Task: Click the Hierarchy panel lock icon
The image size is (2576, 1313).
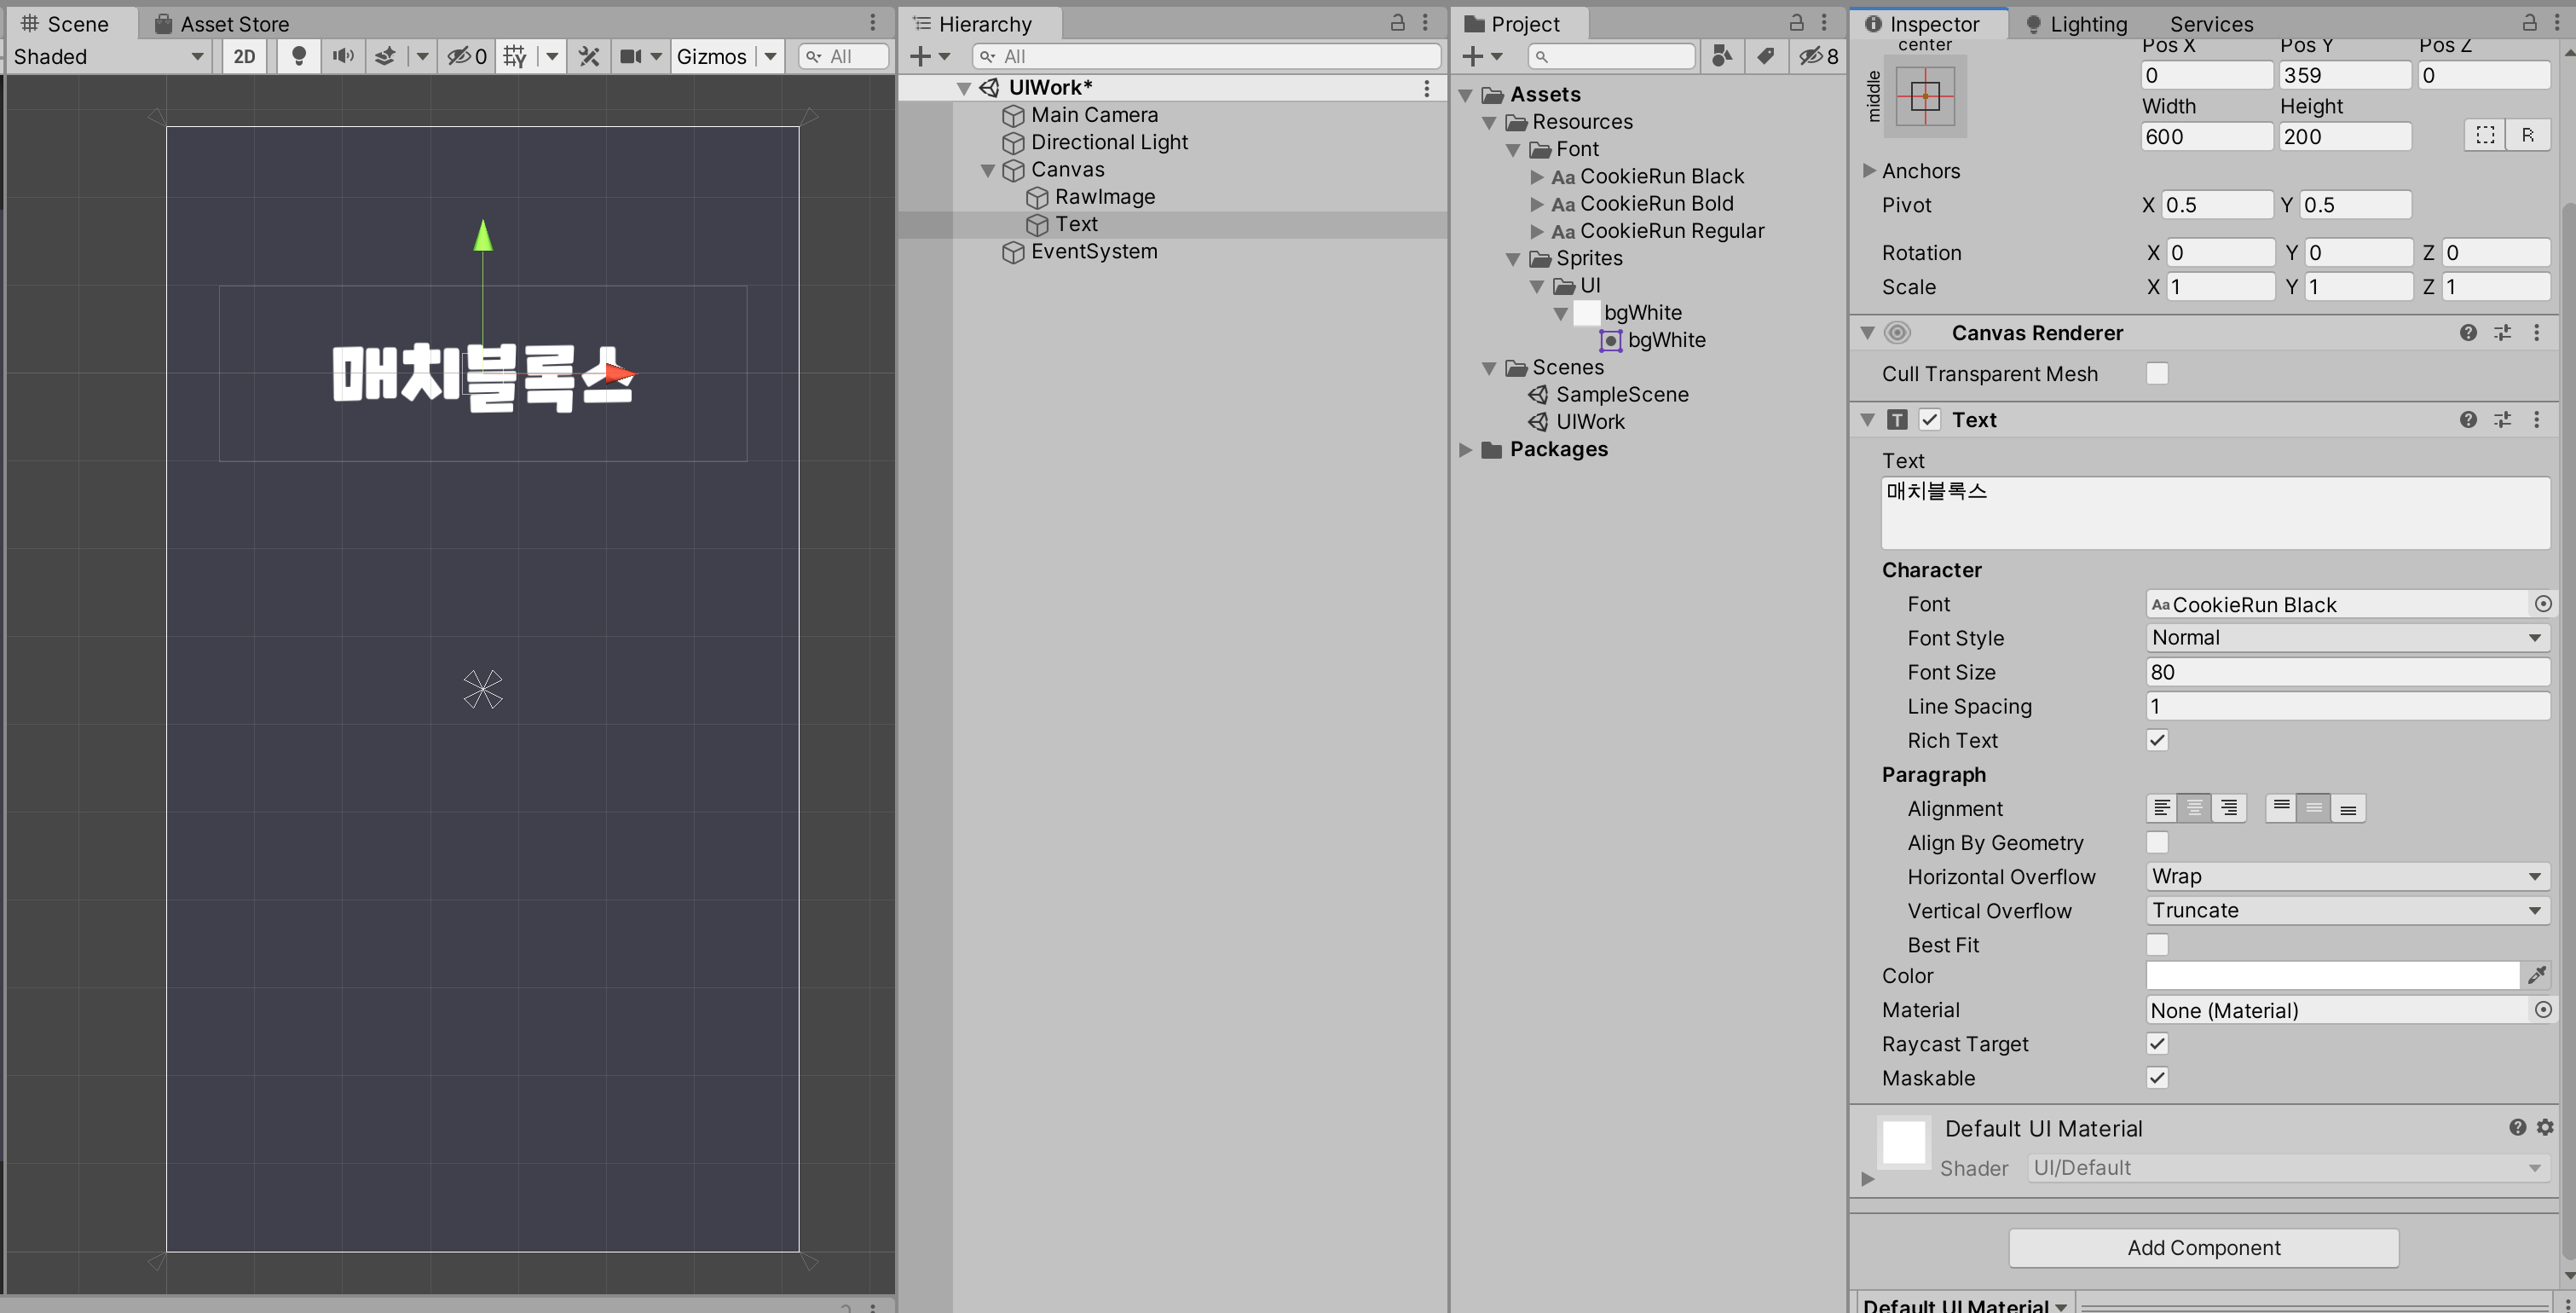Action: coord(1398,23)
